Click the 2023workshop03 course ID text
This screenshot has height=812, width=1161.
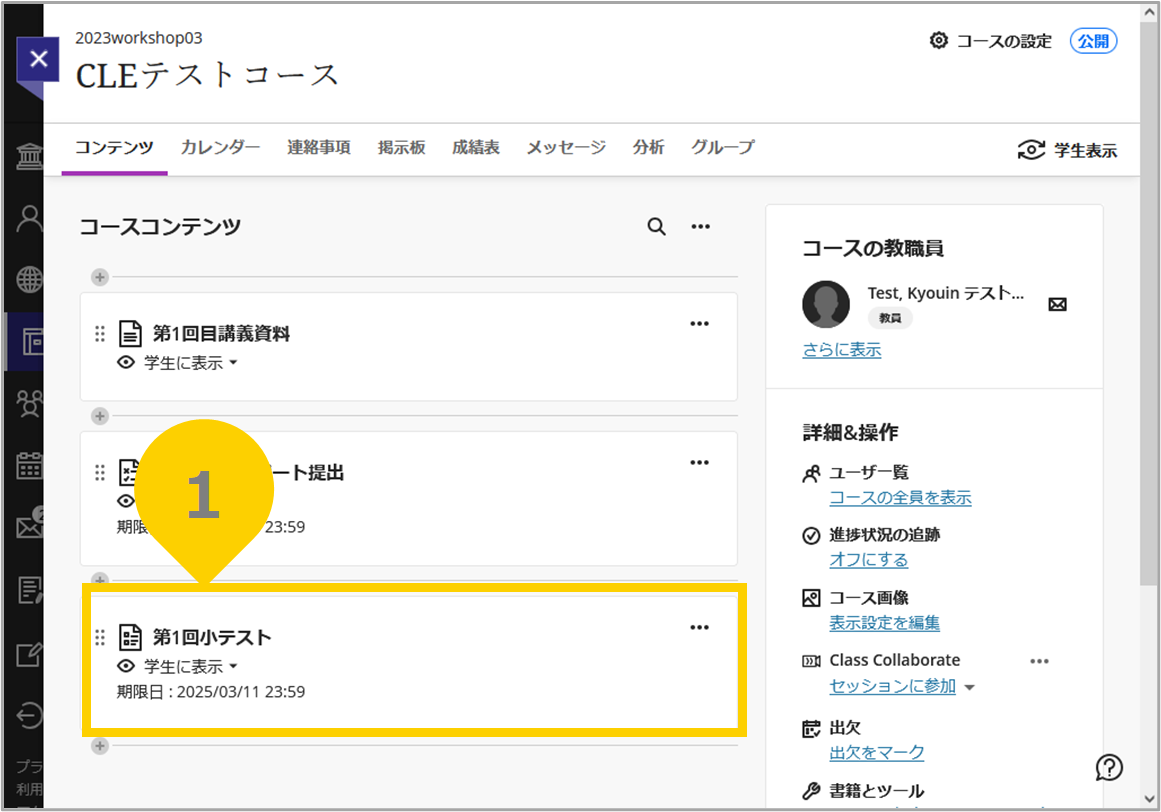[138, 38]
